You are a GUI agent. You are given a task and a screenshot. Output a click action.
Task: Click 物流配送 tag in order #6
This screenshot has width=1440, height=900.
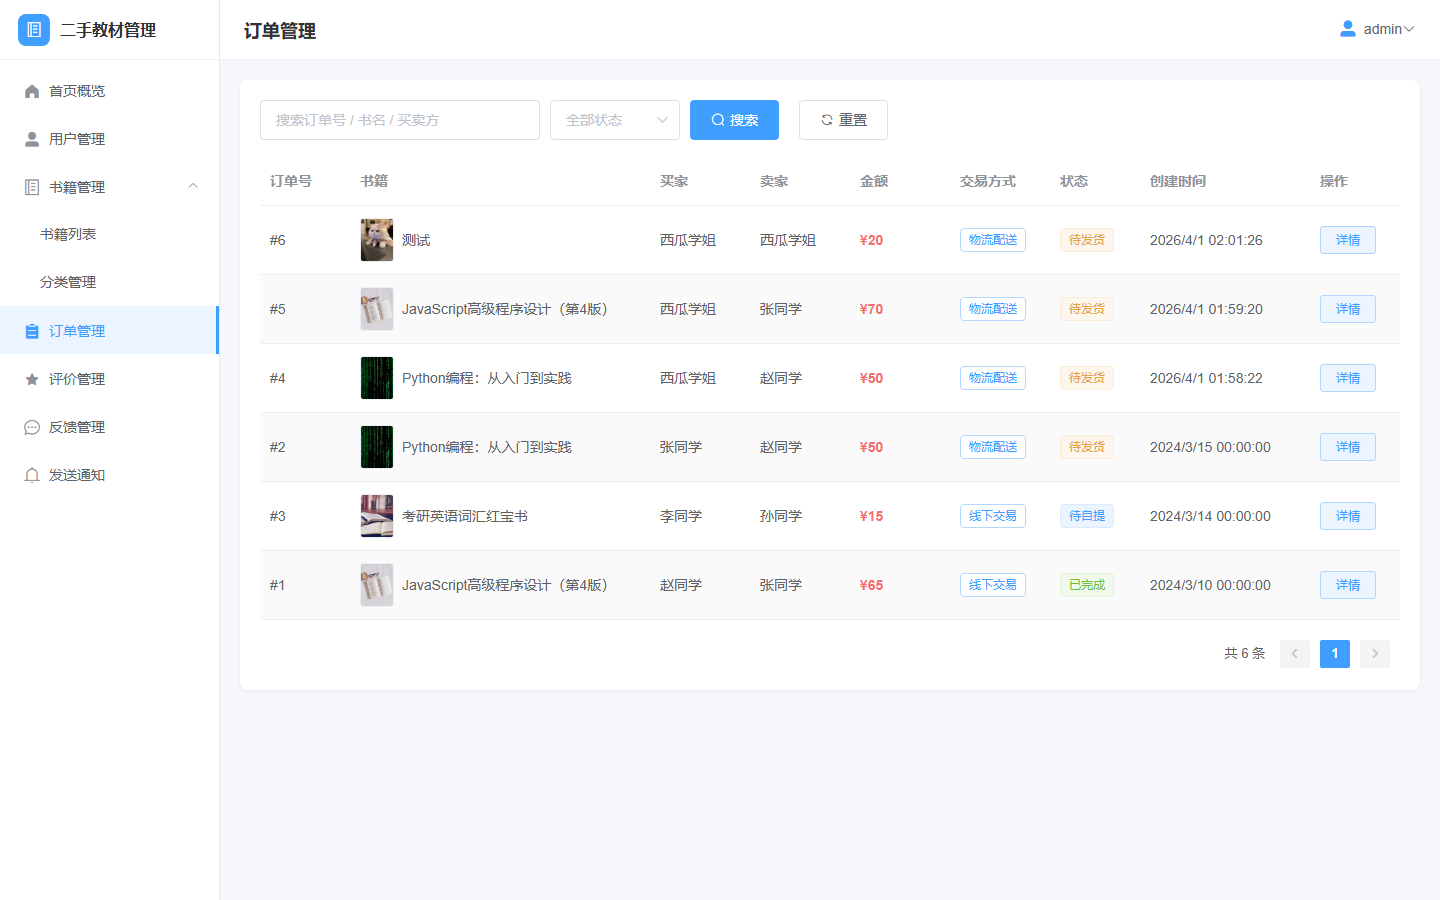[993, 240]
